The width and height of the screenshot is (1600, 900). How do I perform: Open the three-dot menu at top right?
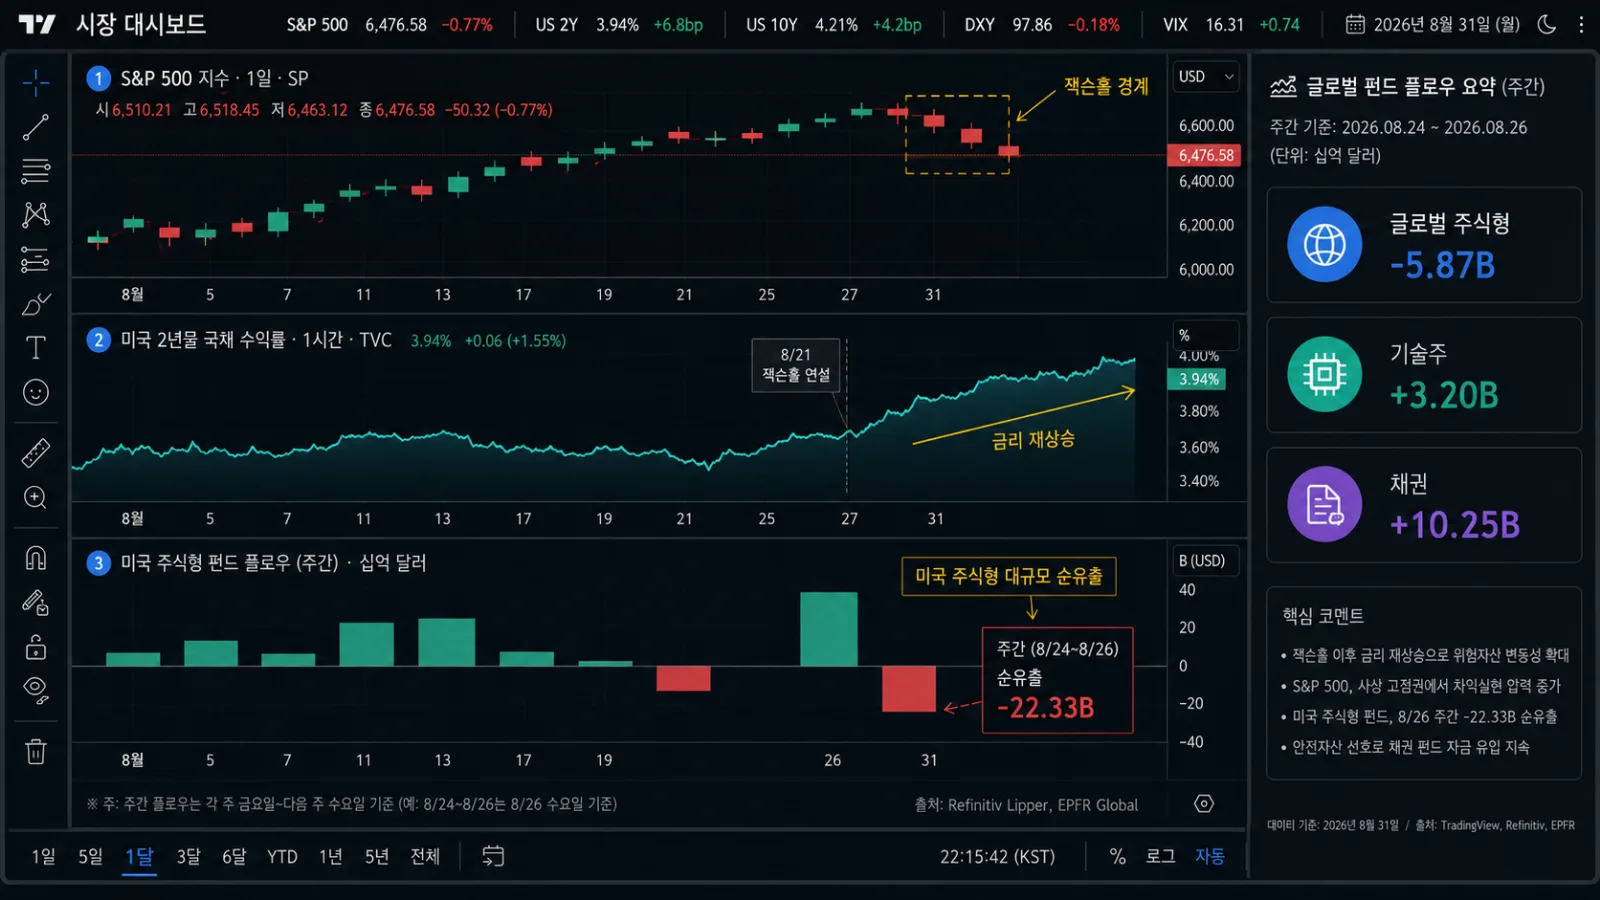click(1581, 24)
